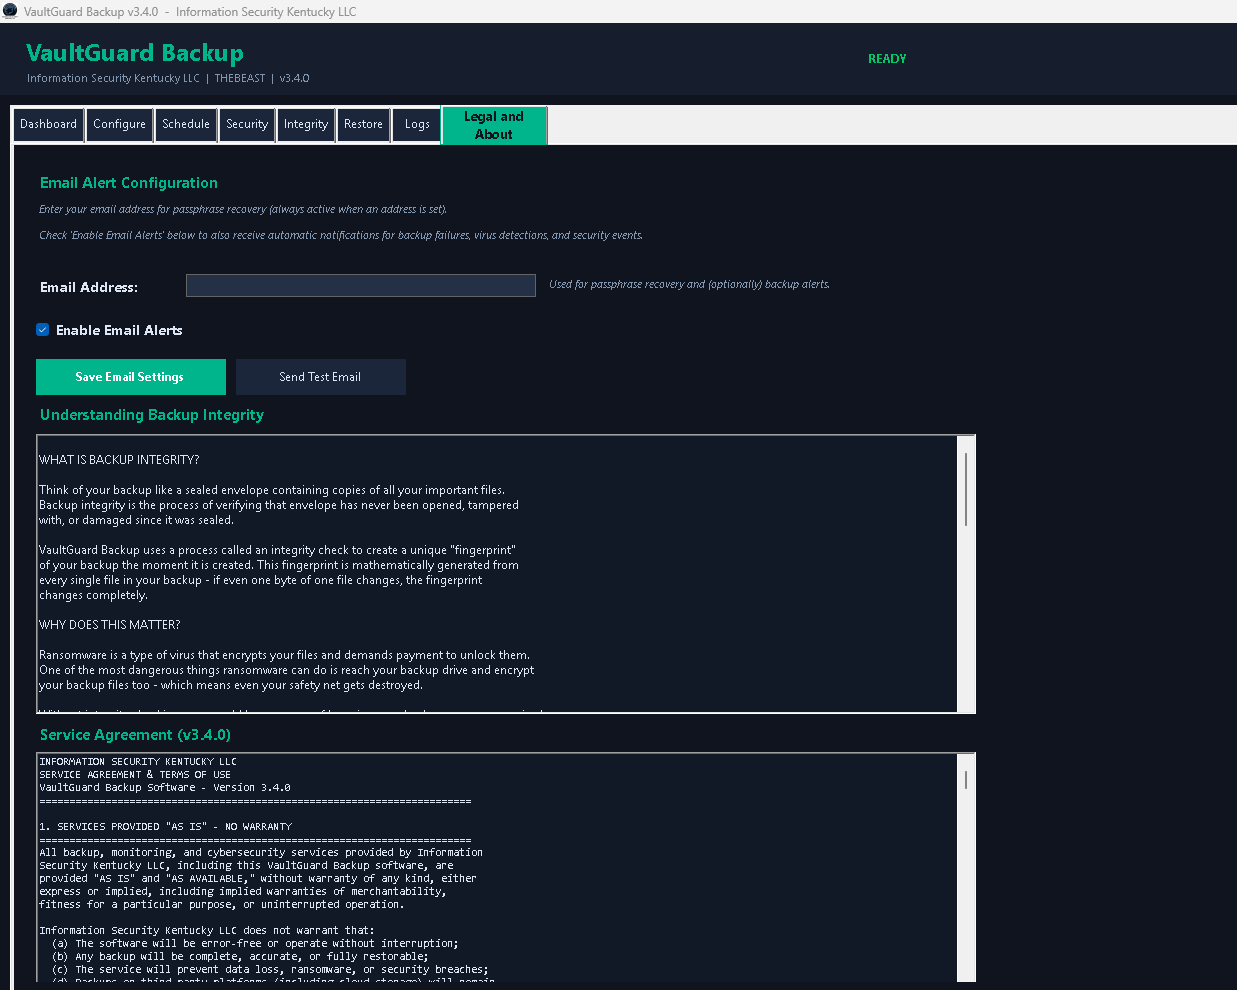This screenshot has width=1237, height=990.
Task: Switch to the Configure tab
Action: coord(119,125)
